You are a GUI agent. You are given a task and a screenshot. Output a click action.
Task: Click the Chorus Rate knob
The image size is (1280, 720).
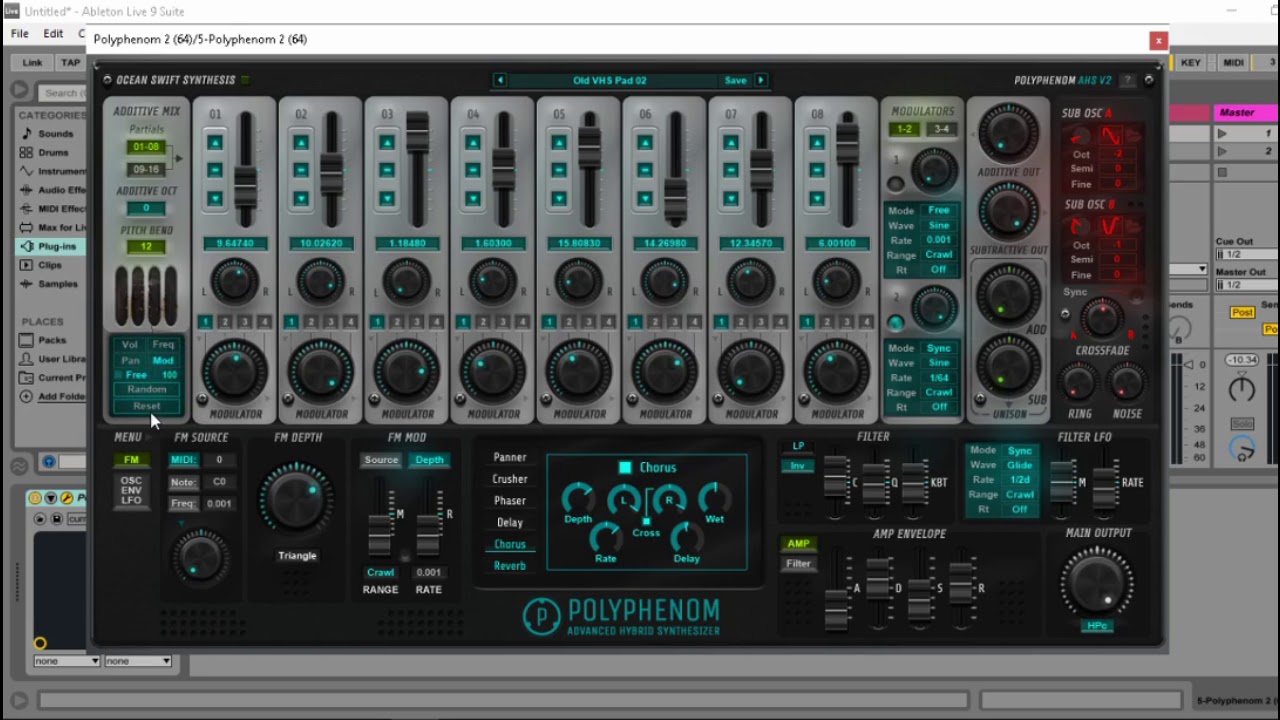pos(605,538)
